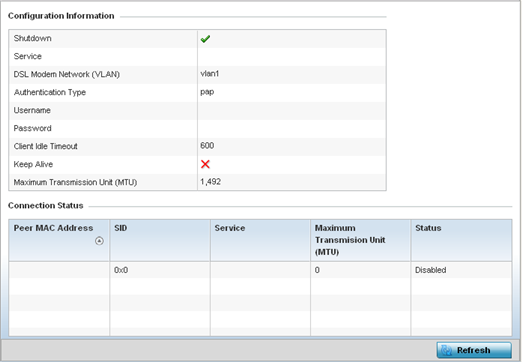The width and height of the screenshot is (522, 362).
Task: Click the Configuration Information section heading
Action: click(61, 16)
